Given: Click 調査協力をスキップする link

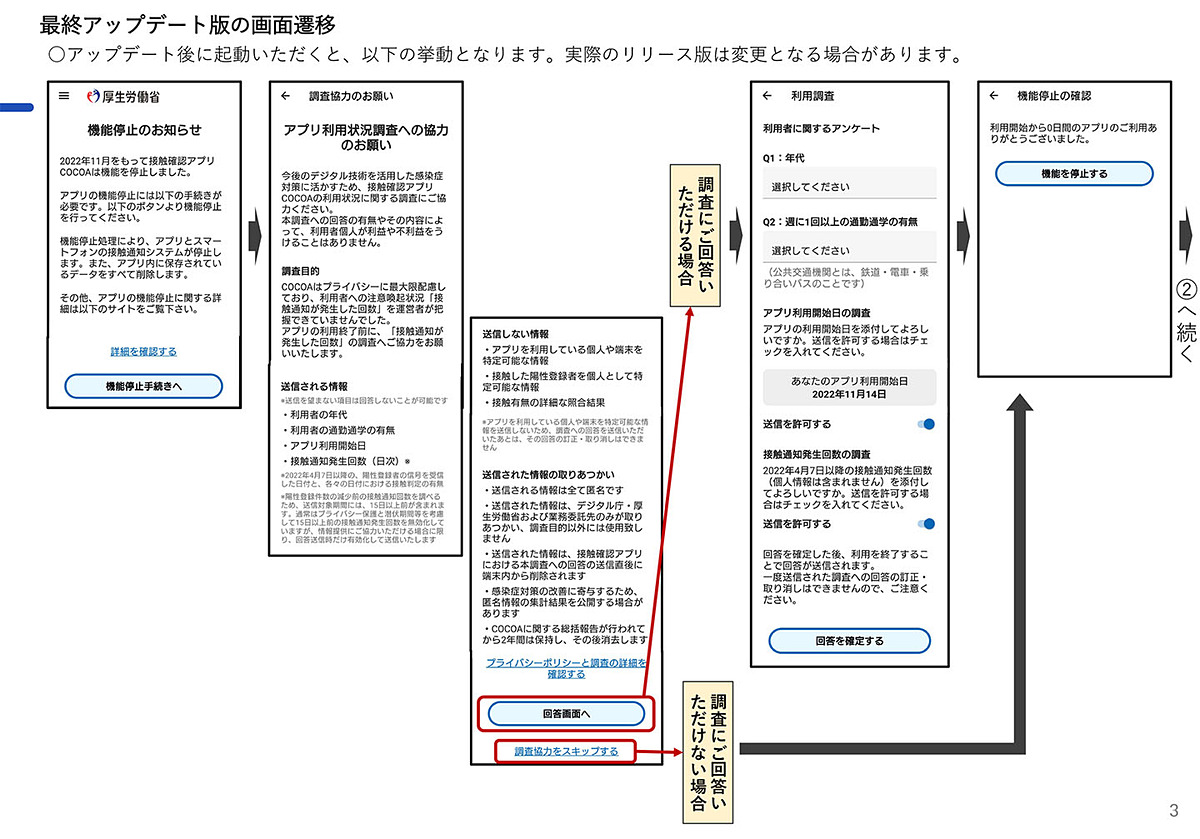Looking at the screenshot, I should pos(566,751).
